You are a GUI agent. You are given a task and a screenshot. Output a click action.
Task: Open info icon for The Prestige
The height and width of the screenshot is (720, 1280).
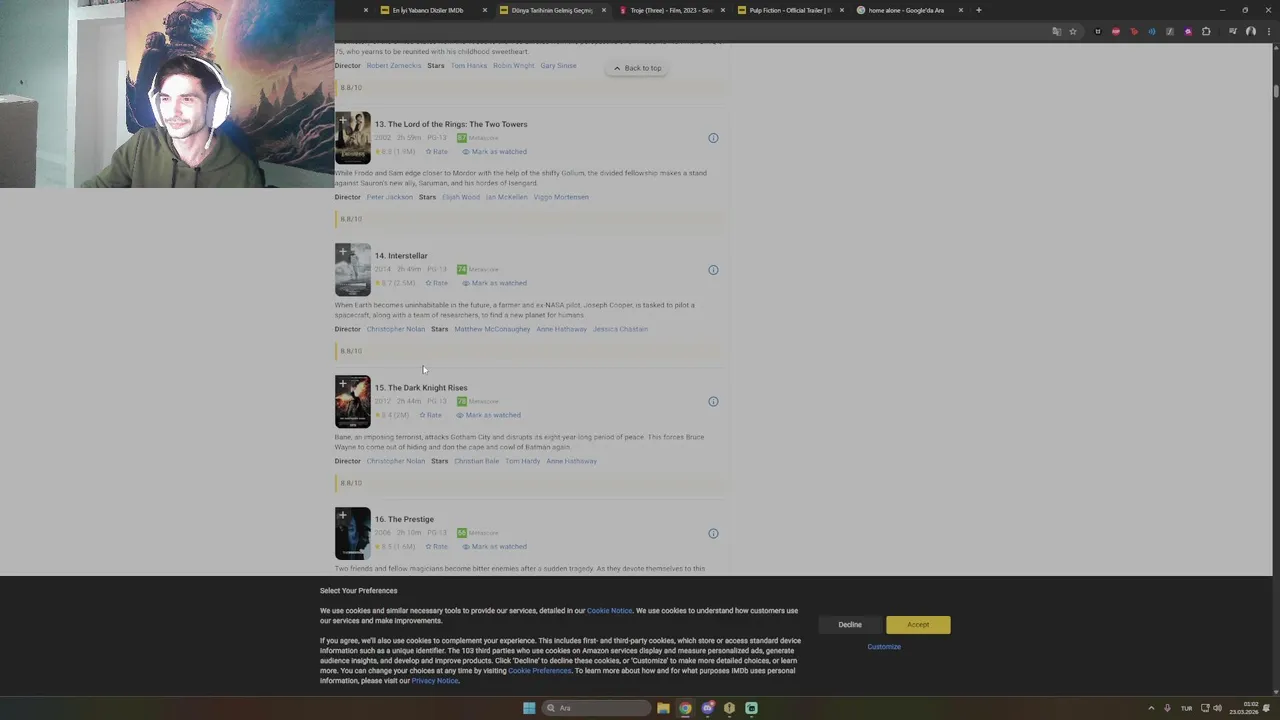(x=713, y=534)
